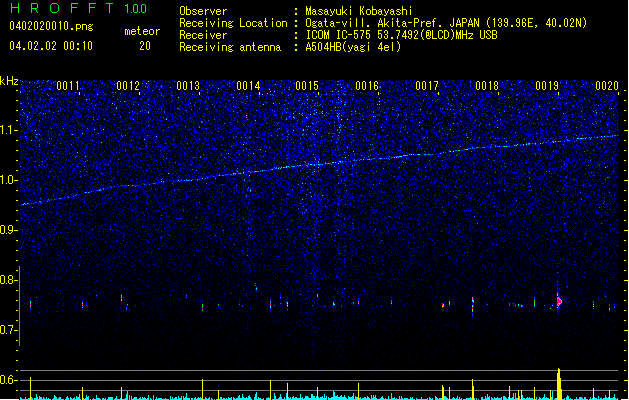
Task: Click the date stamp 04.02.02 00:10
Action: (51, 46)
